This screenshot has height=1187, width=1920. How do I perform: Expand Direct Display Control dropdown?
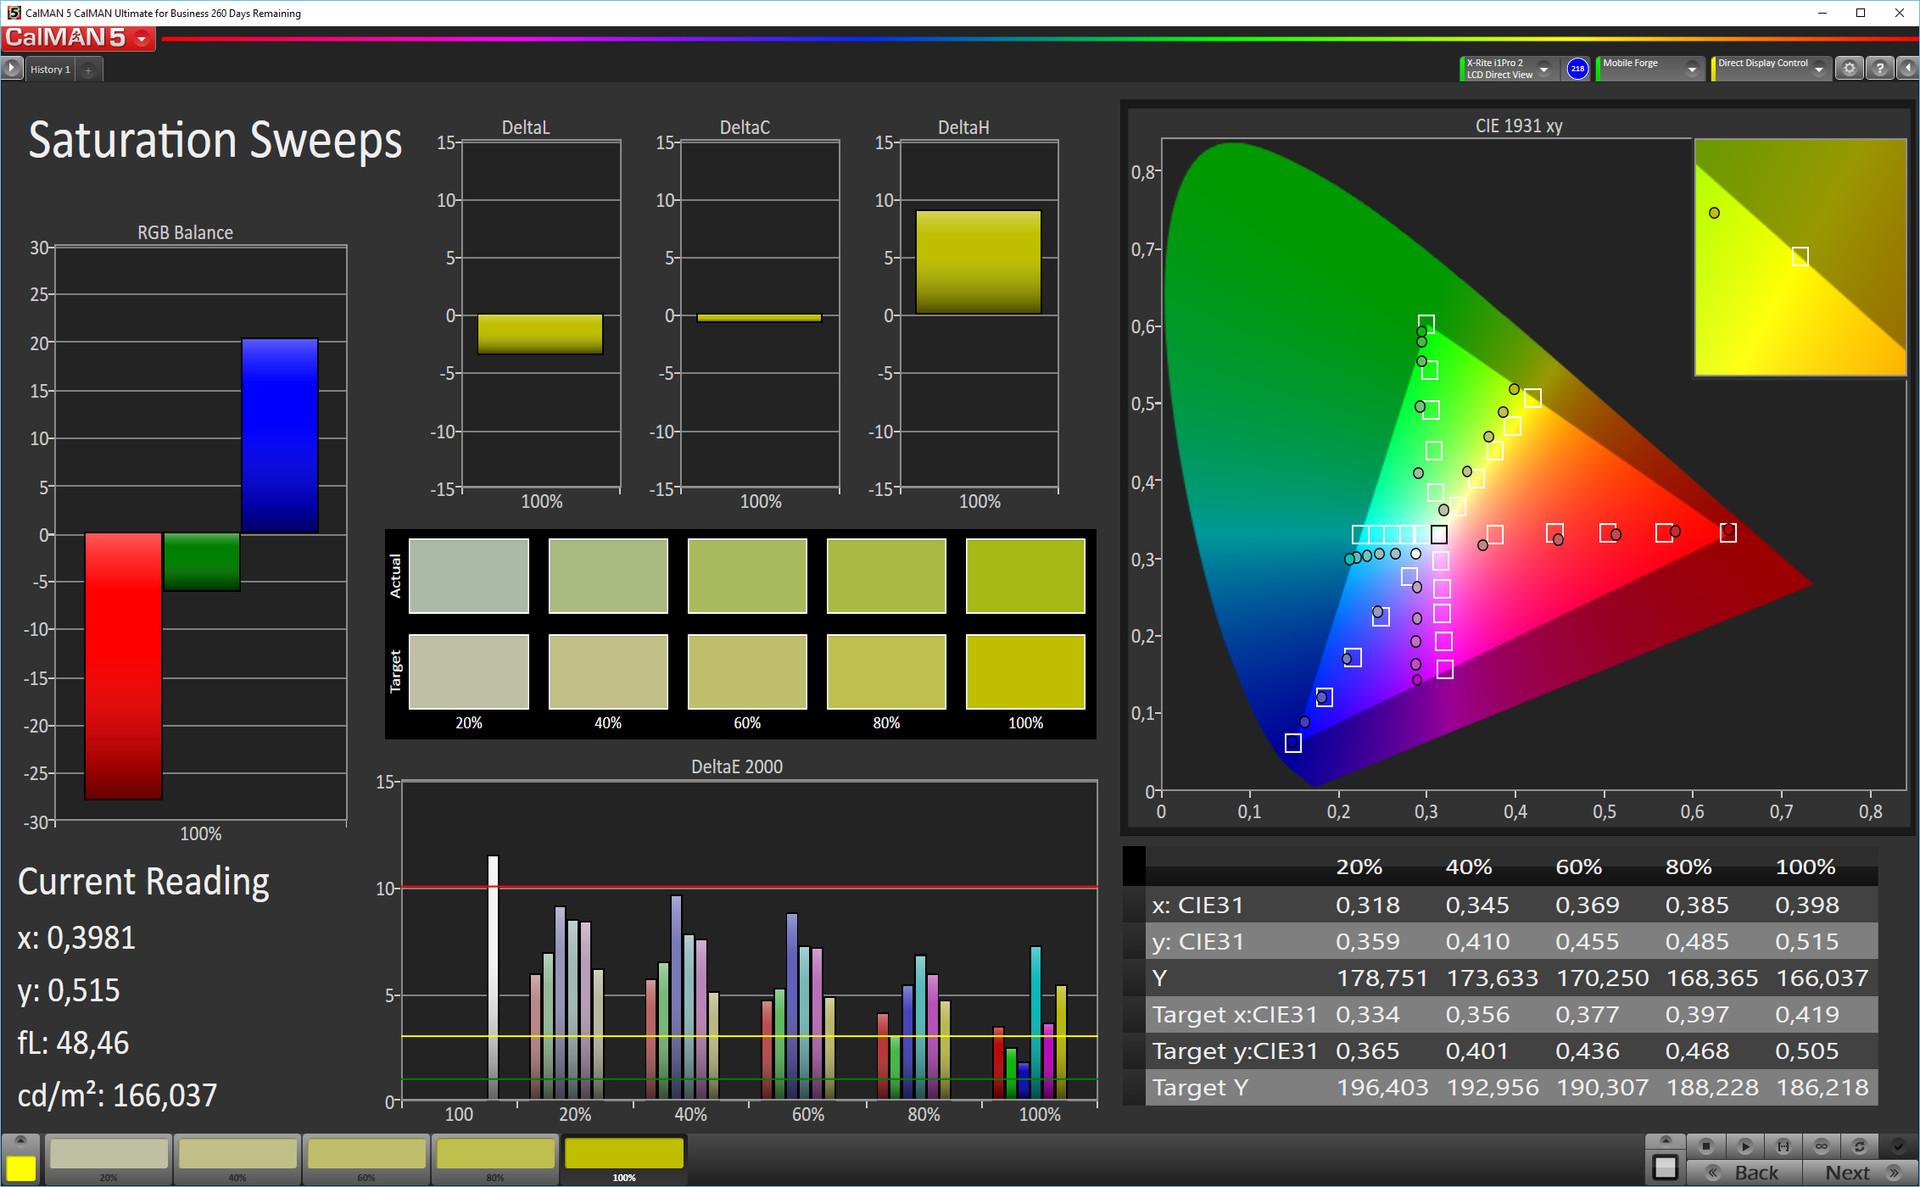[x=1819, y=69]
